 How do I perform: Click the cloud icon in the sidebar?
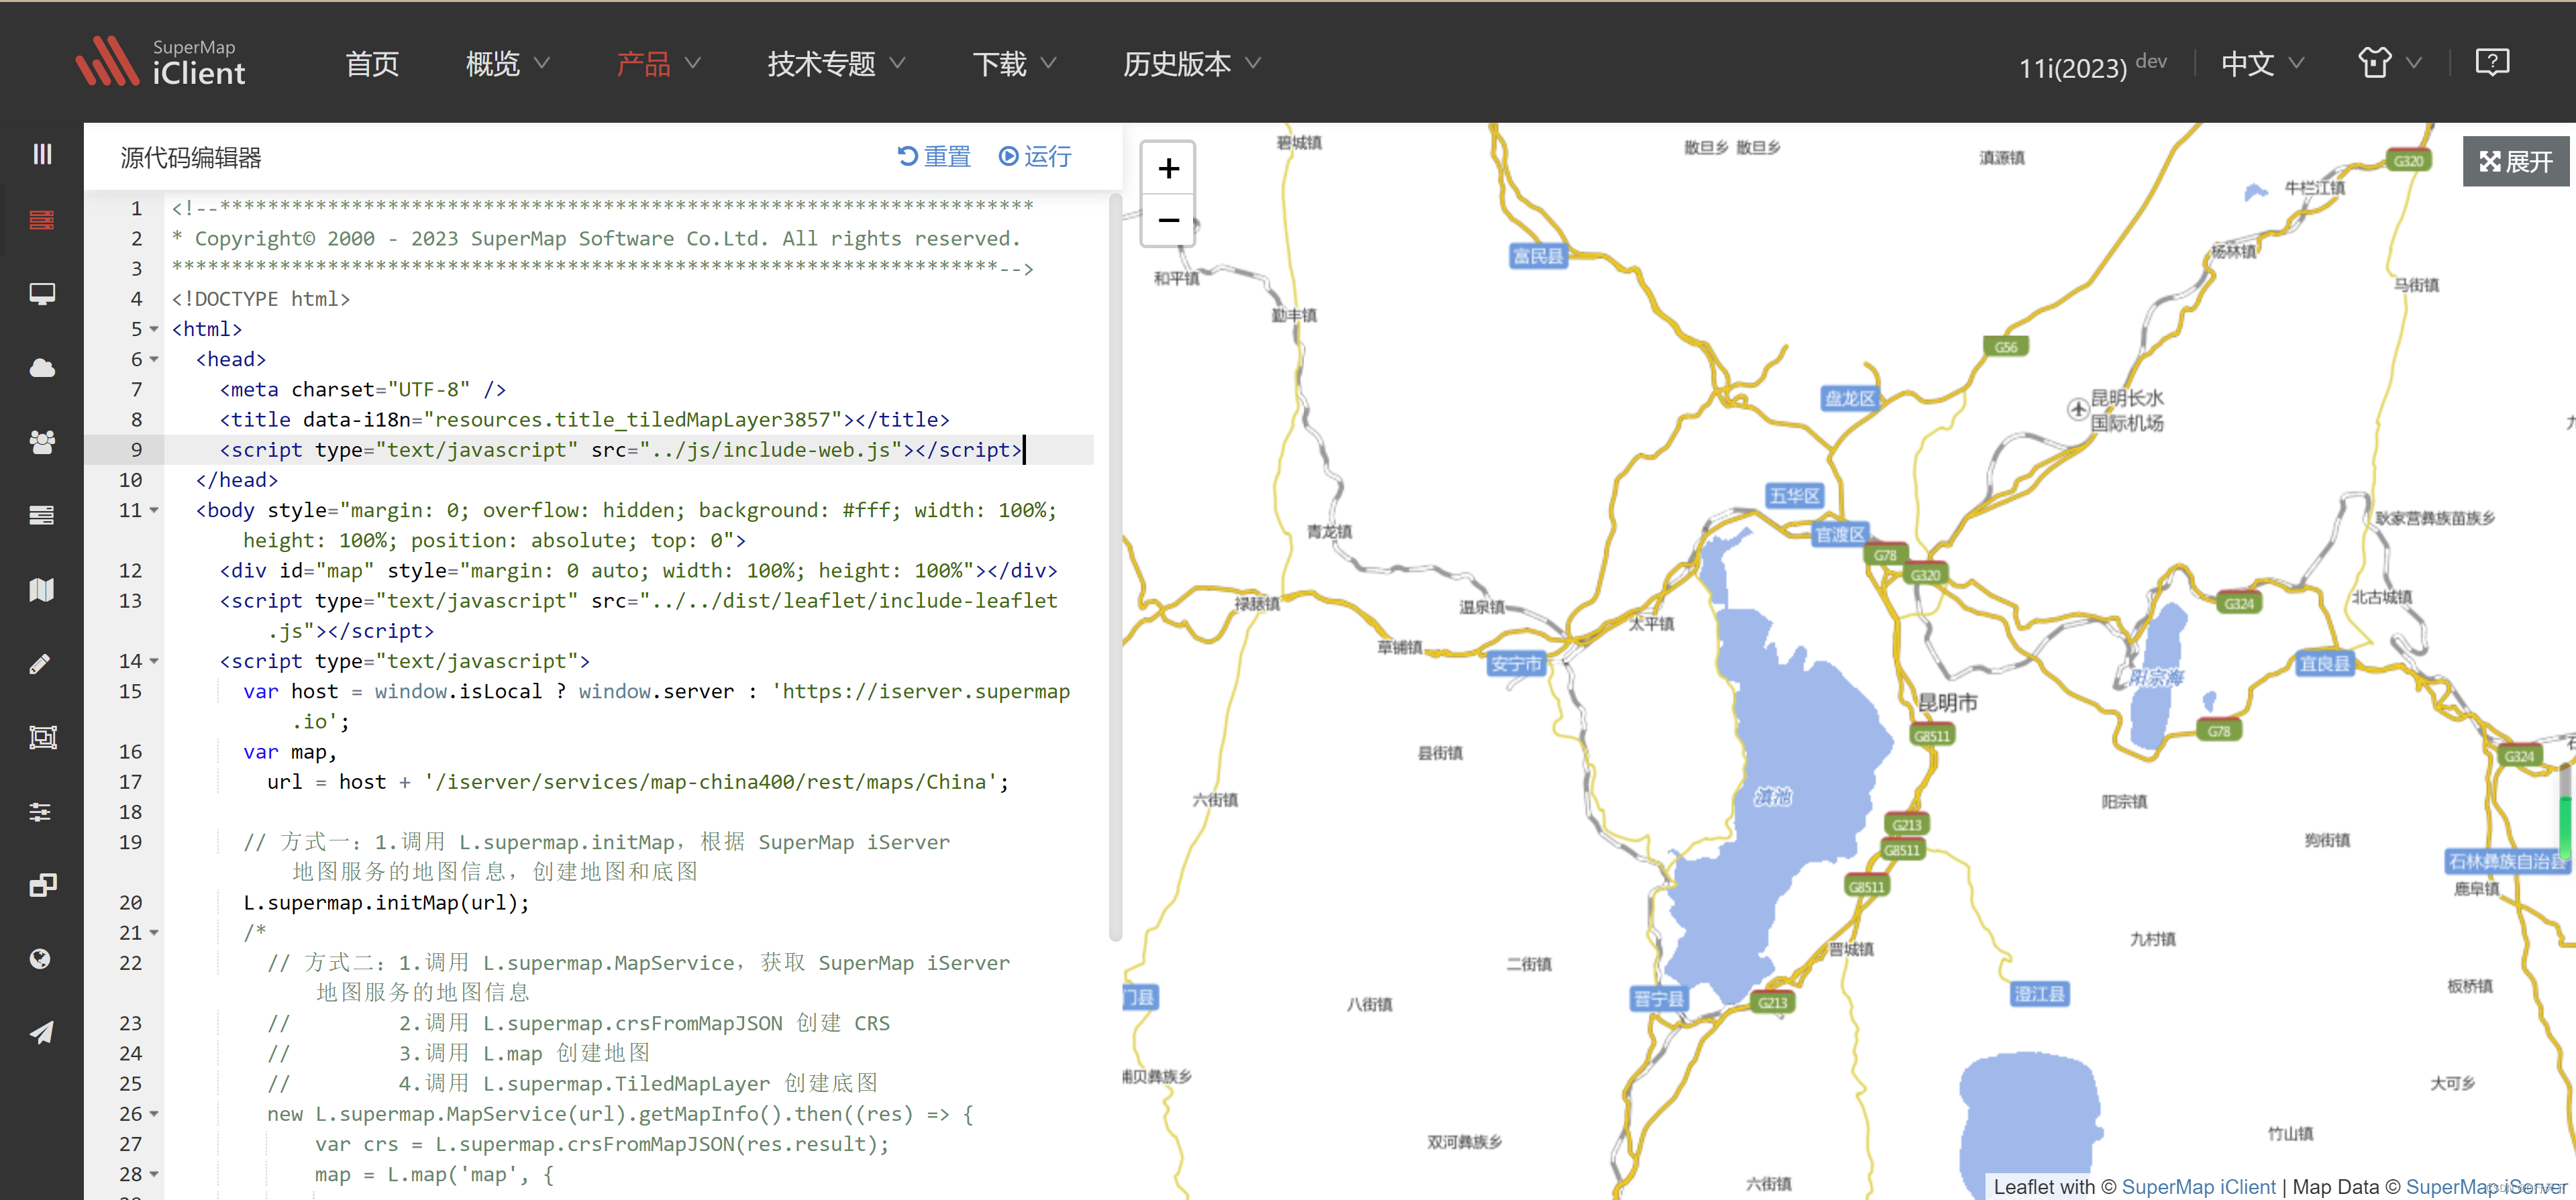(42, 368)
